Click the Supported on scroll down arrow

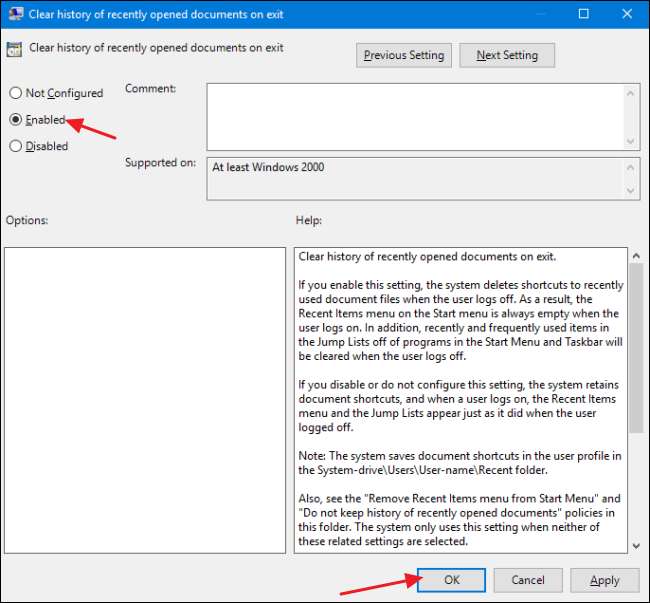pyautogui.click(x=631, y=191)
